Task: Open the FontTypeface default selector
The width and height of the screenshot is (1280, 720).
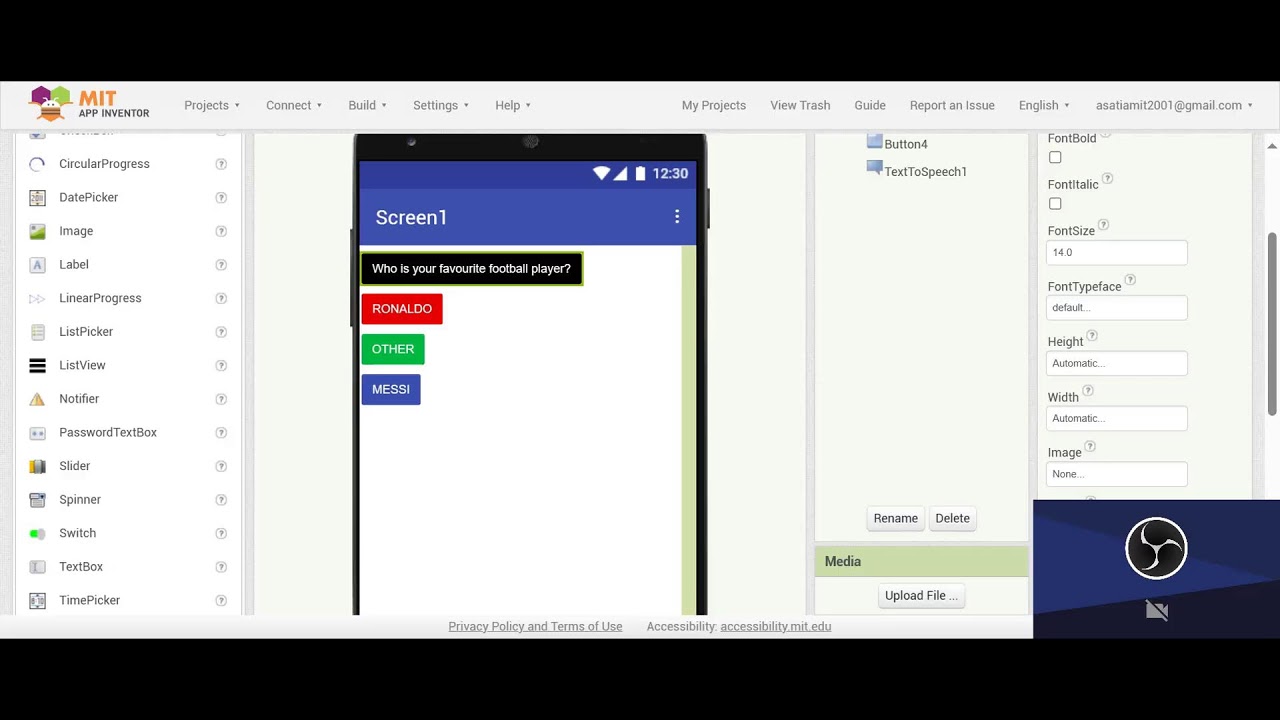Action: (1117, 308)
